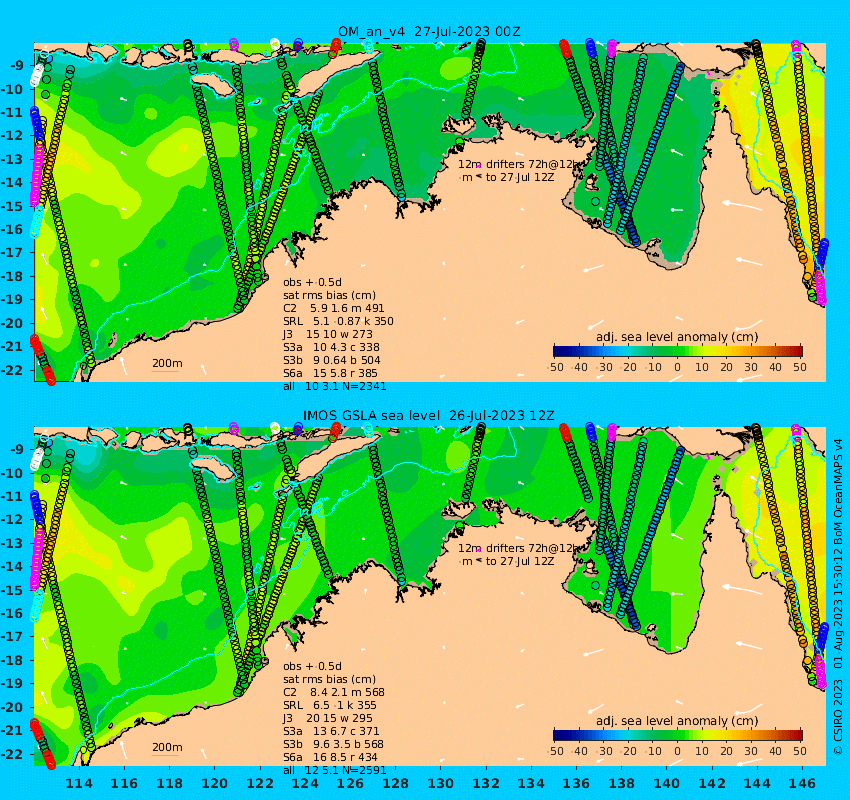Click latitude label -21 in IMOS GSLA panel
This screenshot has width=850, height=800.
[12, 731]
